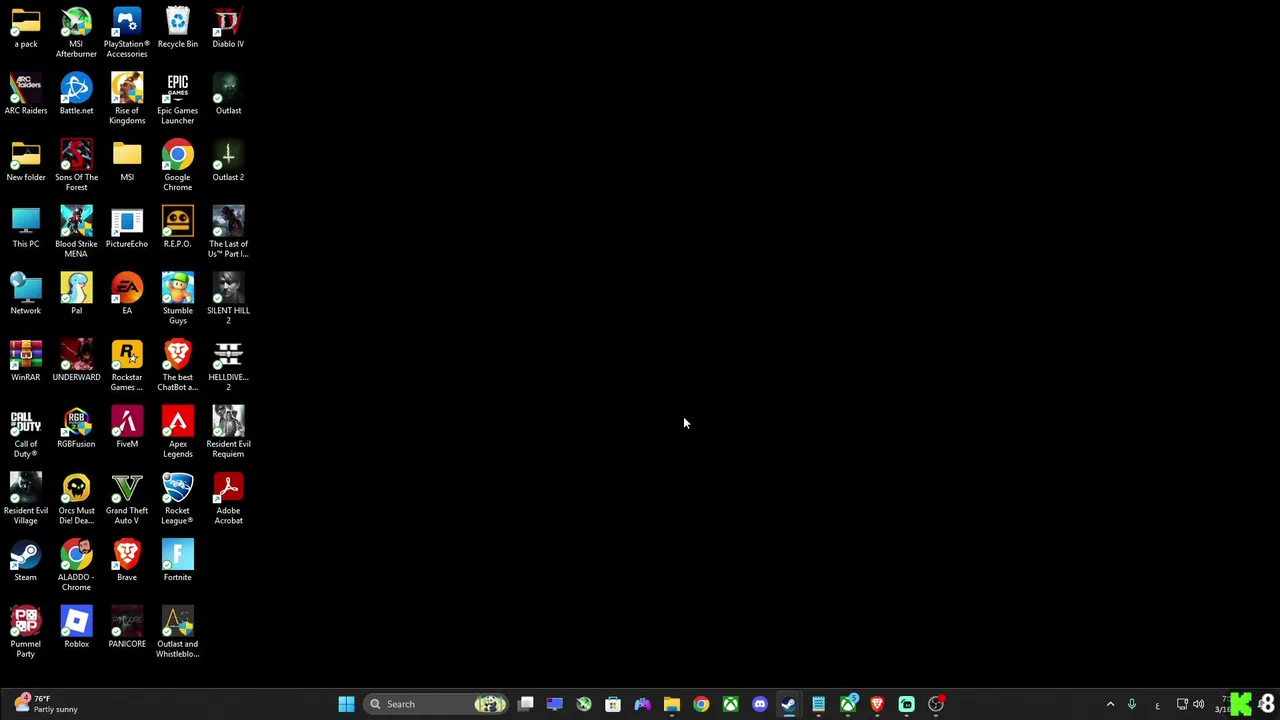Open the Windows Start menu

click(x=346, y=704)
